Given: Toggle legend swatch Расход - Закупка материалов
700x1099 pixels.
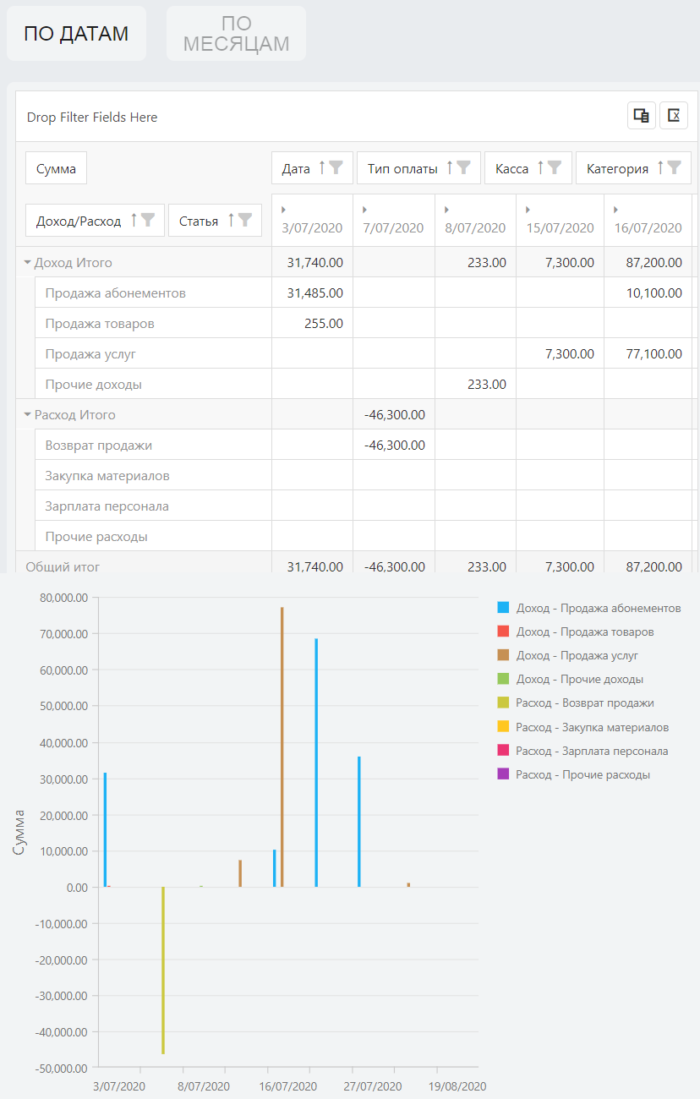Looking at the screenshot, I should coord(503,727).
